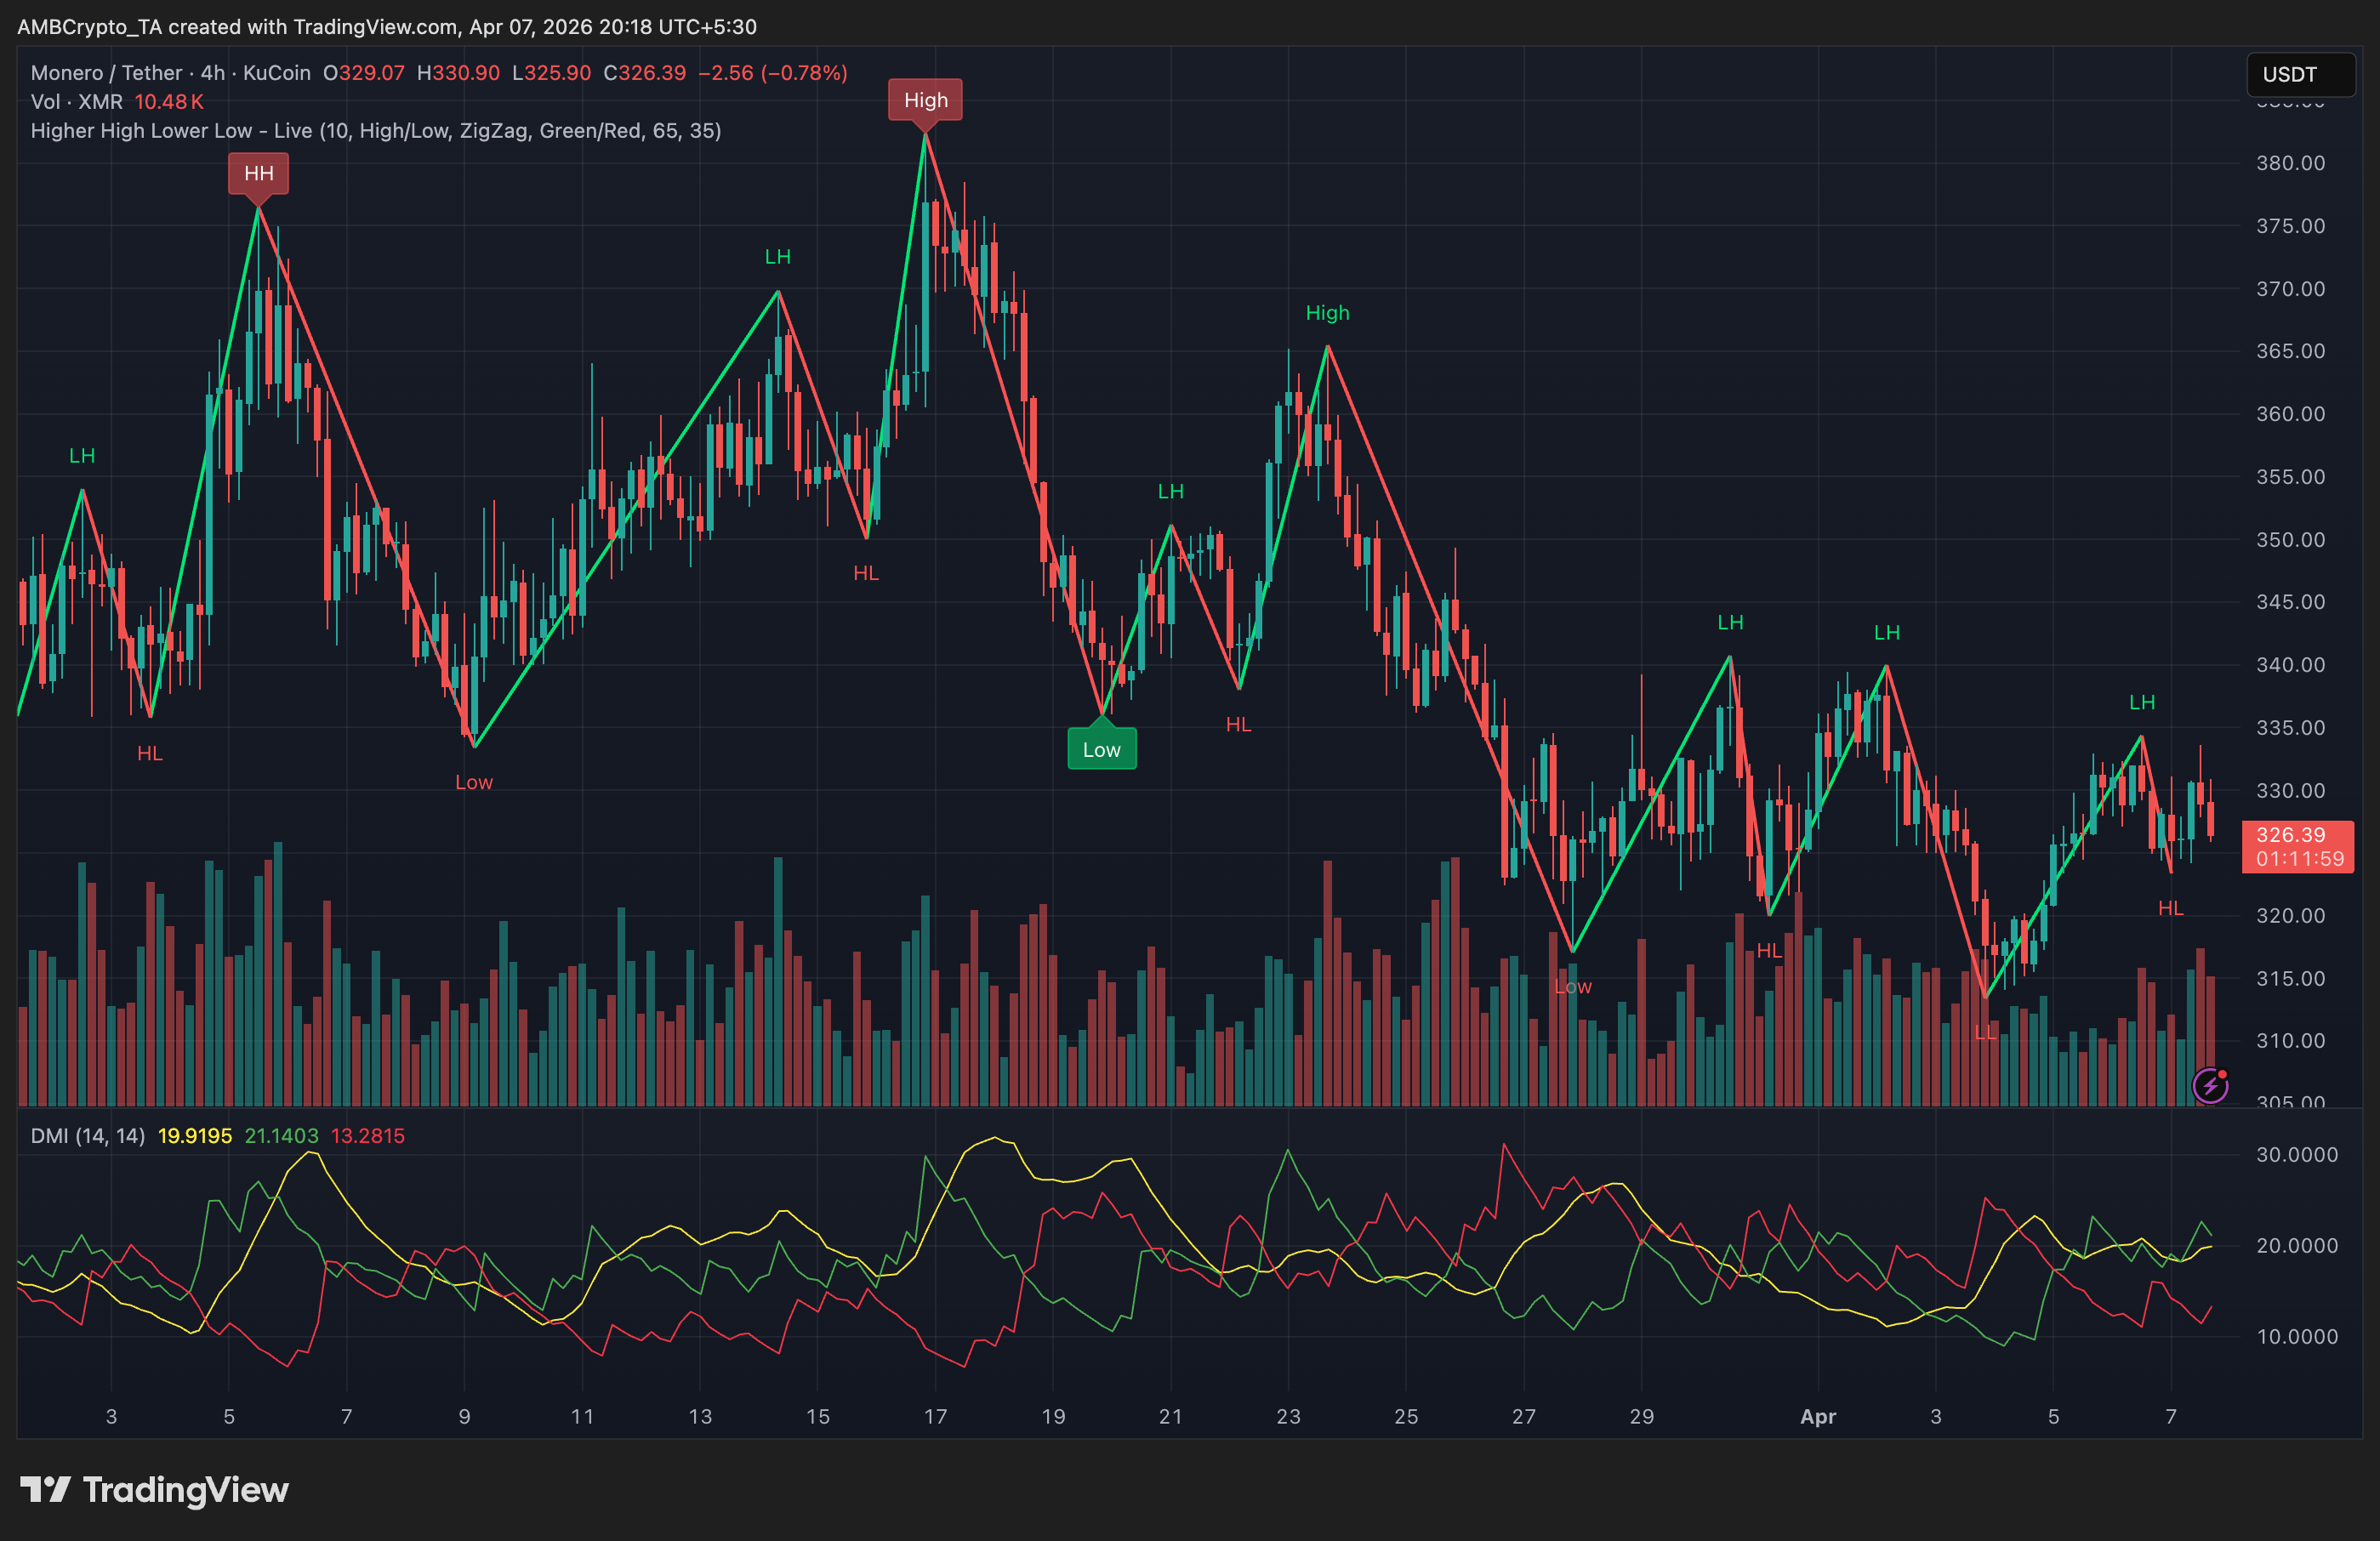Click the red High marker flag
Image resolution: width=2380 pixels, height=1541 pixels.
point(925,100)
